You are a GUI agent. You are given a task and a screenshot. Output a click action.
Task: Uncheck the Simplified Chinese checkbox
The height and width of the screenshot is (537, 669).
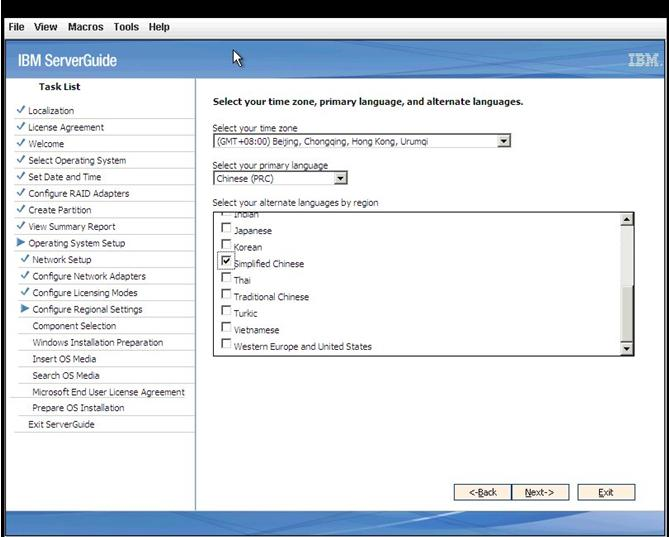(x=226, y=261)
